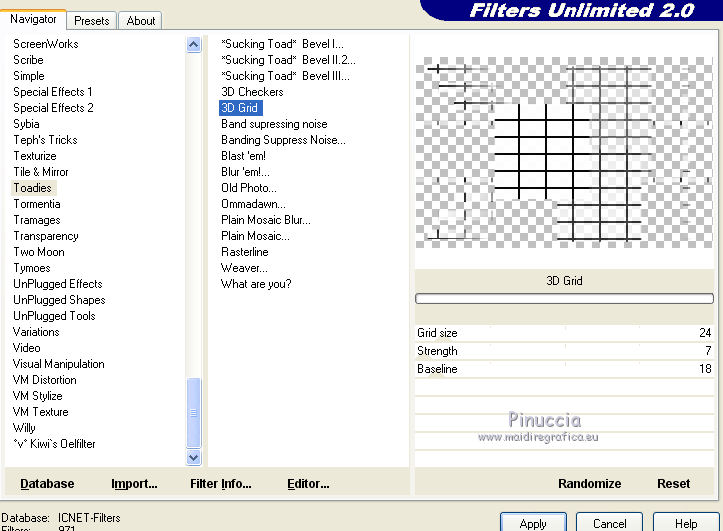The image size is (723, 531).
Task: Adjust the Strength slider
Action: click(x=564, y=351)
